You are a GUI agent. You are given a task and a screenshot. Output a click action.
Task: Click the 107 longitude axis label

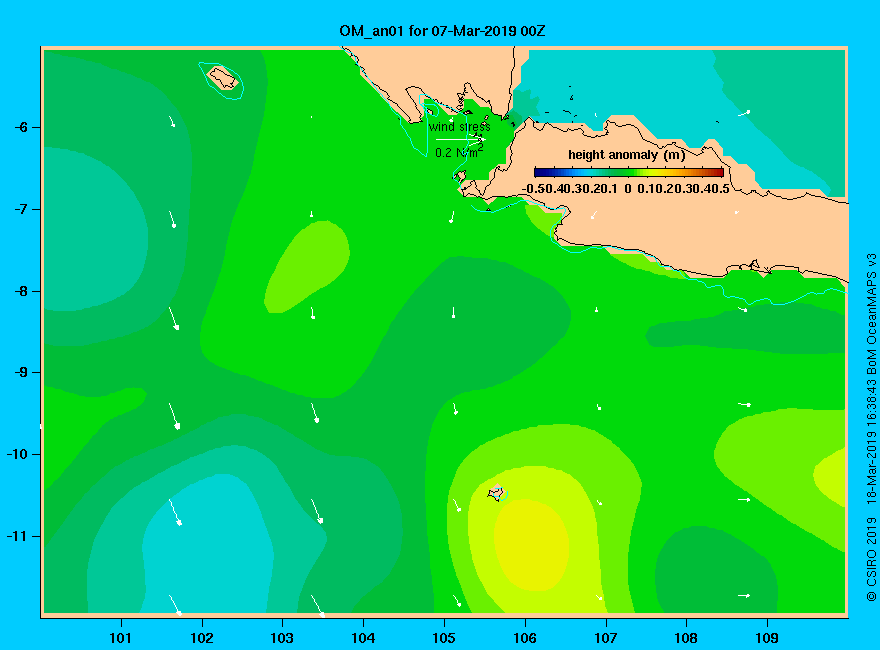pyautogui.click(x=606, y=638)
